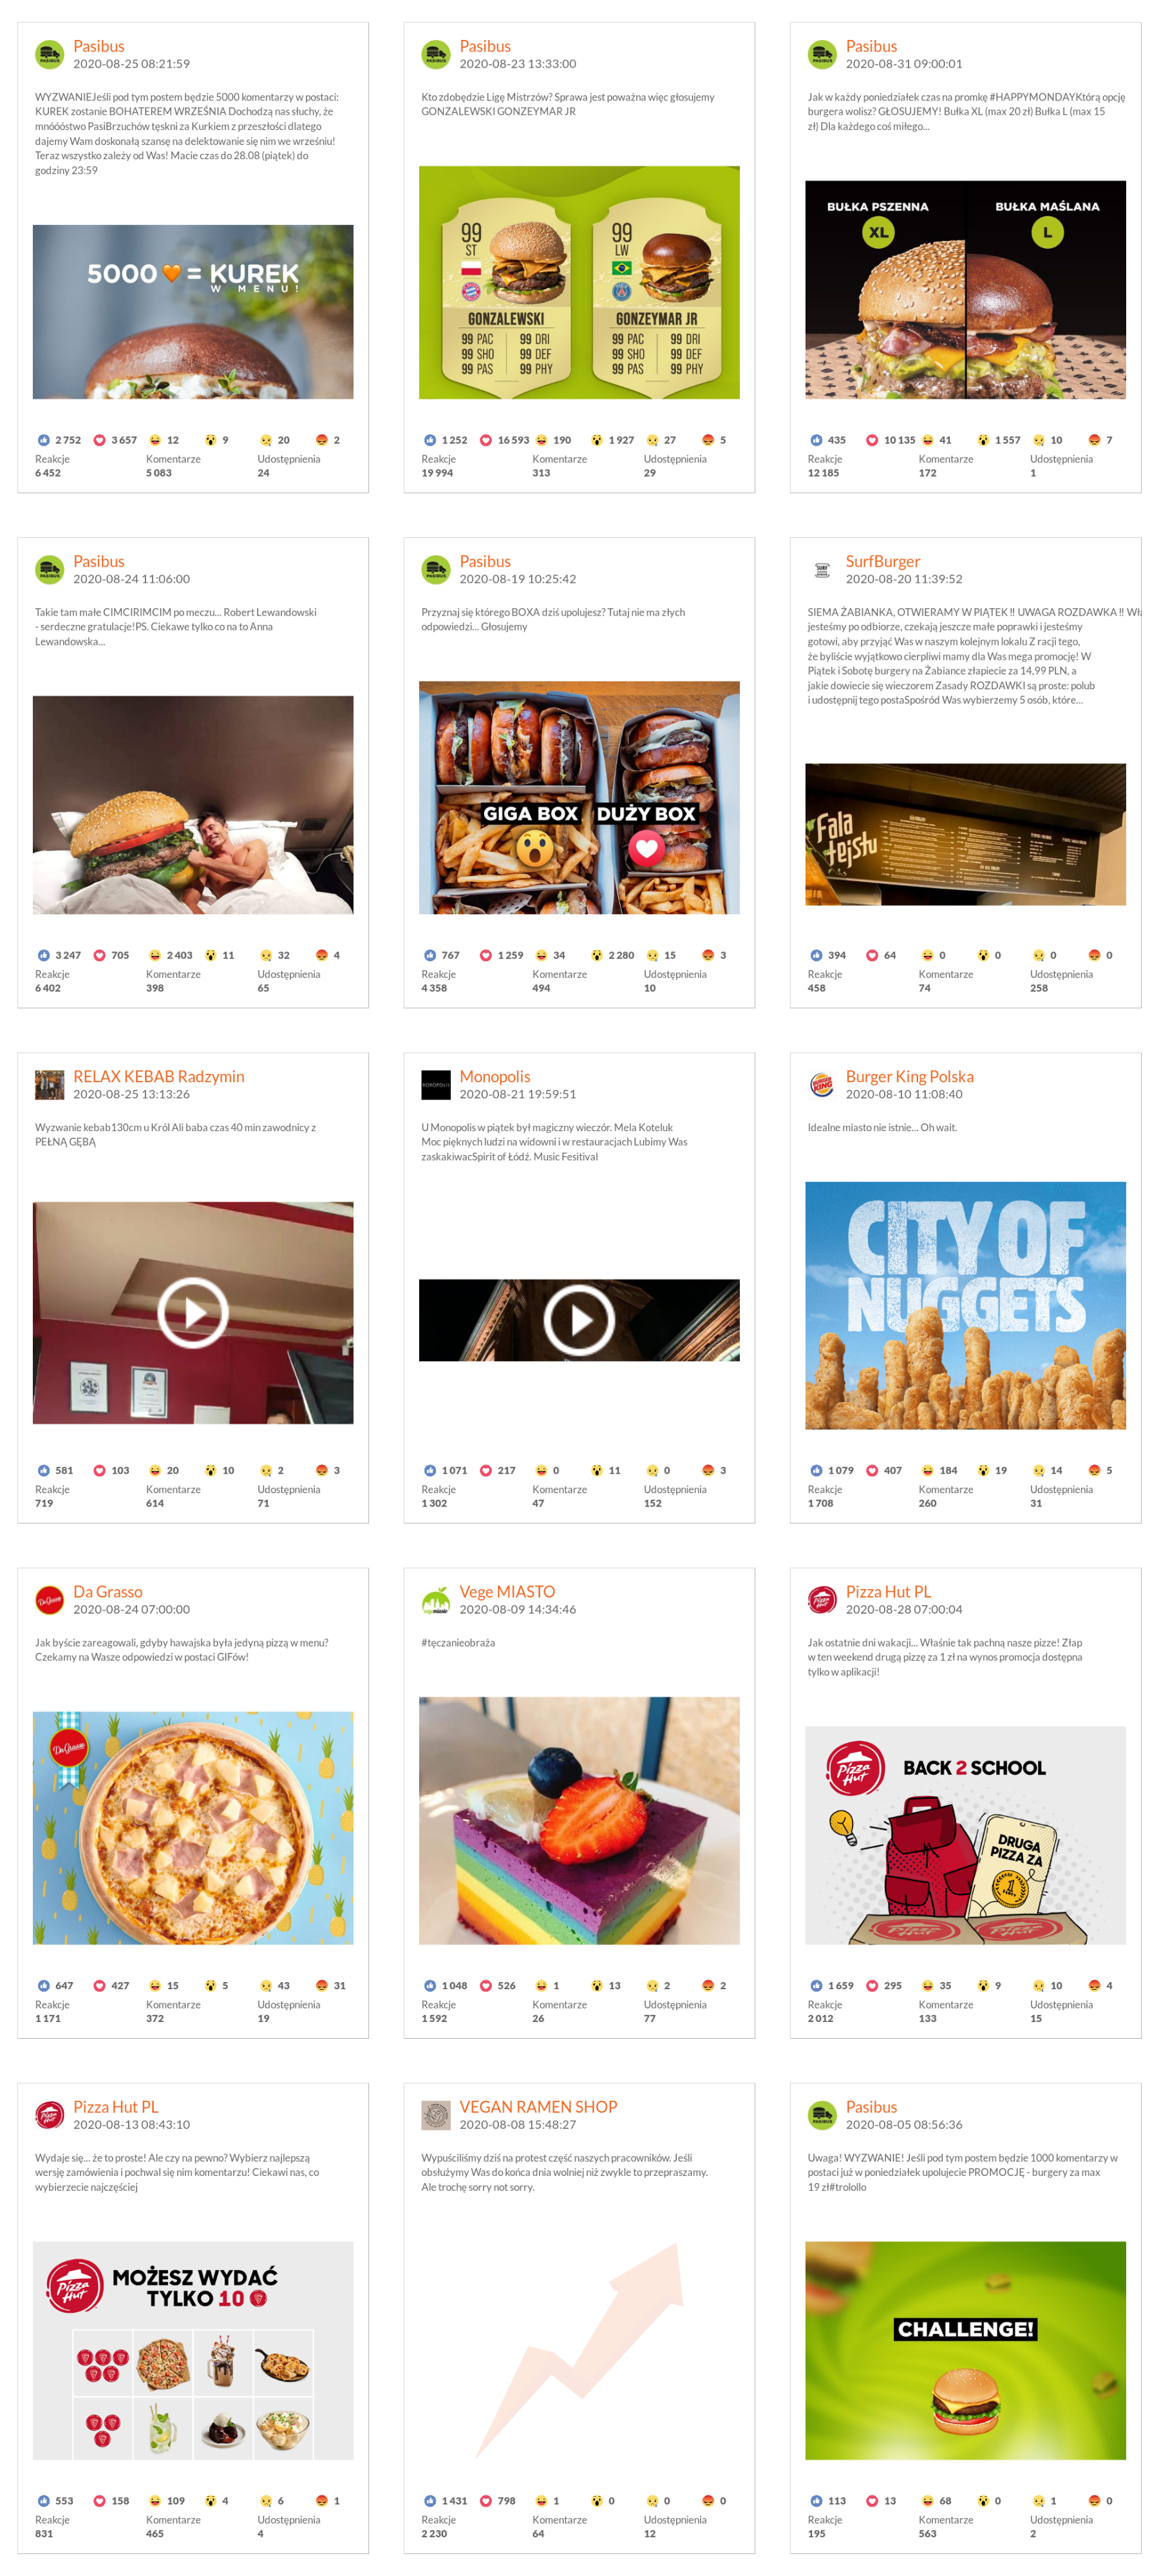Click the SurfBurger profile logo icon
The width and height of the screenshot is (1159, 2576).
(822, 569)
